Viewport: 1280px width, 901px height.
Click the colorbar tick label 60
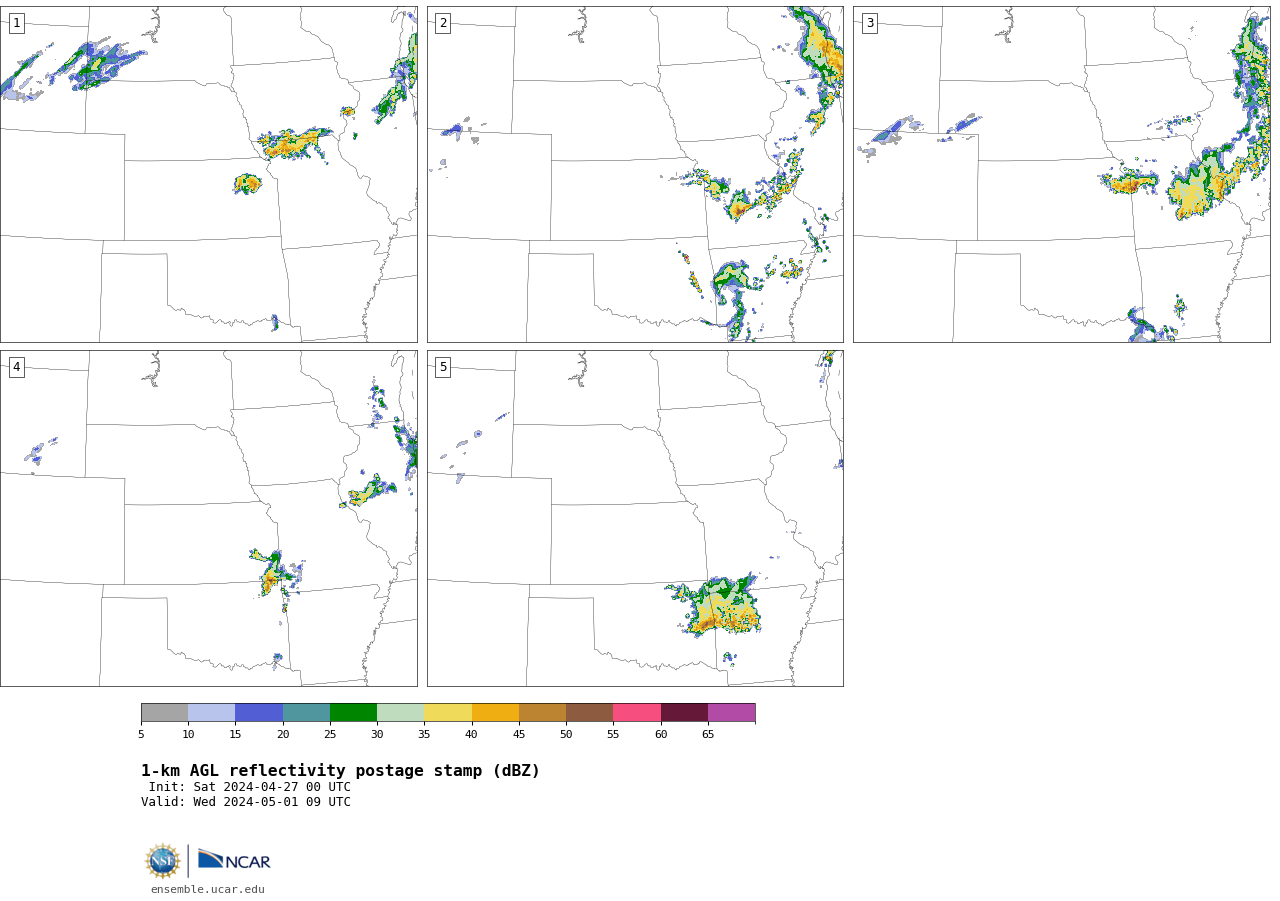pos(661,735)
